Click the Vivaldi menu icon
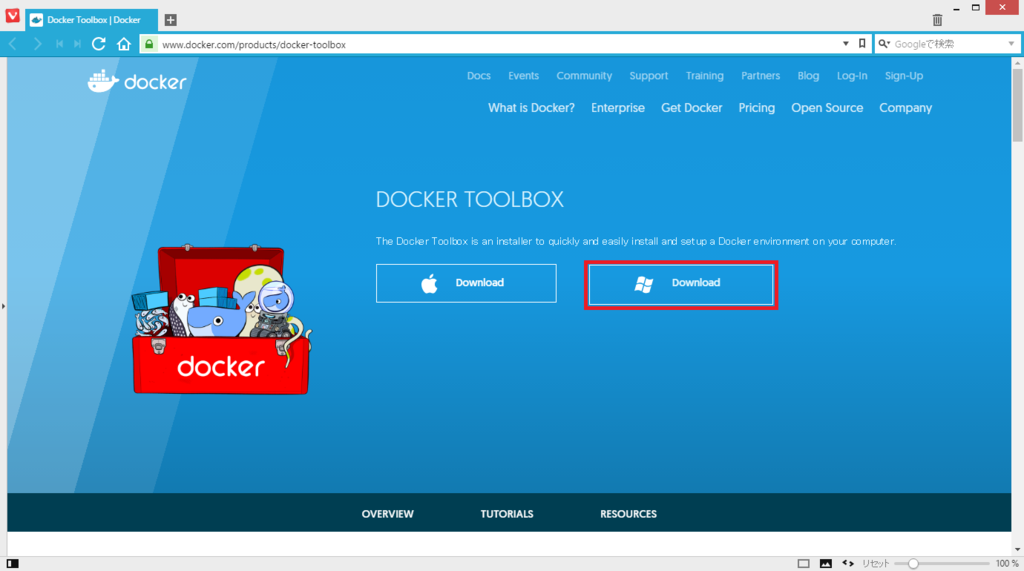 coord(12,16)
